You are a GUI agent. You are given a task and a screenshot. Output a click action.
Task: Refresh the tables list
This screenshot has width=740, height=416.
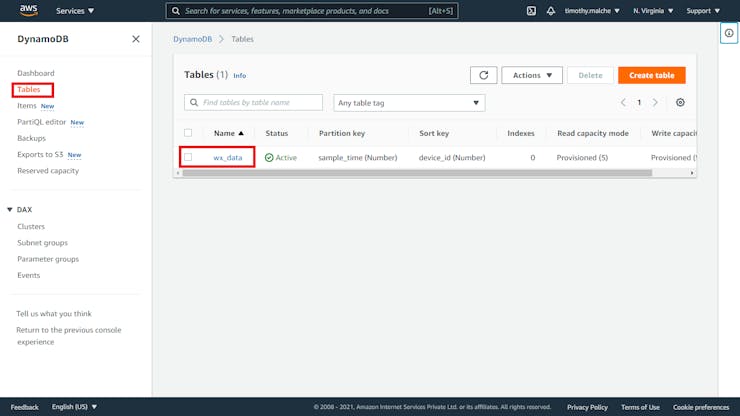483,75
